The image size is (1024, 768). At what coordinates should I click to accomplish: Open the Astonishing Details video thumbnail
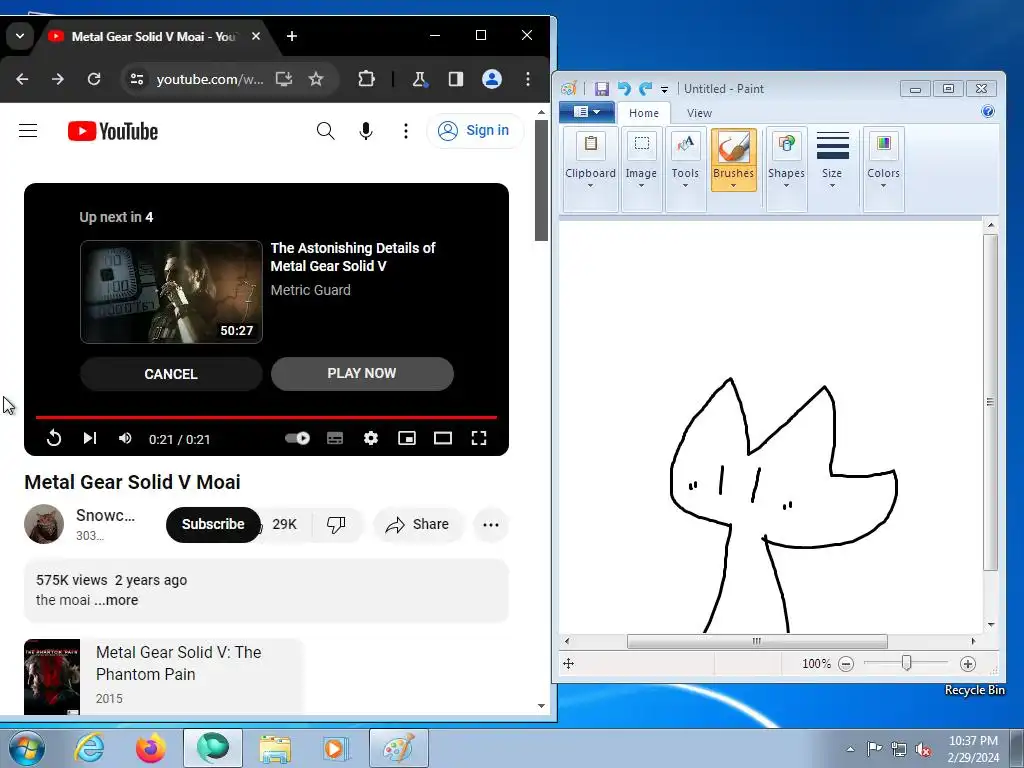(171, 292)
